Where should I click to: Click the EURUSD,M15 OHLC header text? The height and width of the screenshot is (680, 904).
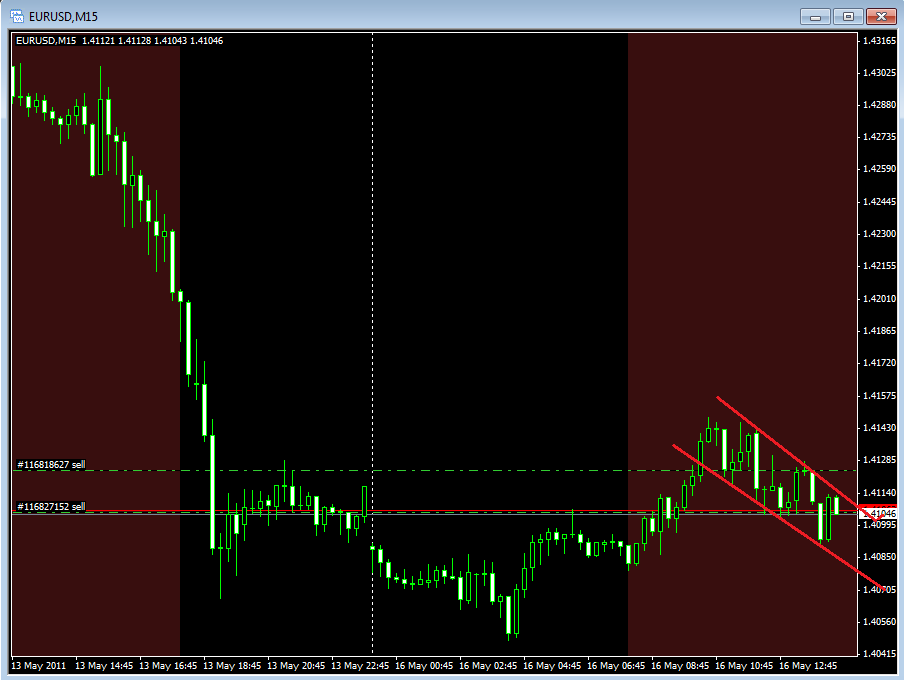tap(119, 40)
